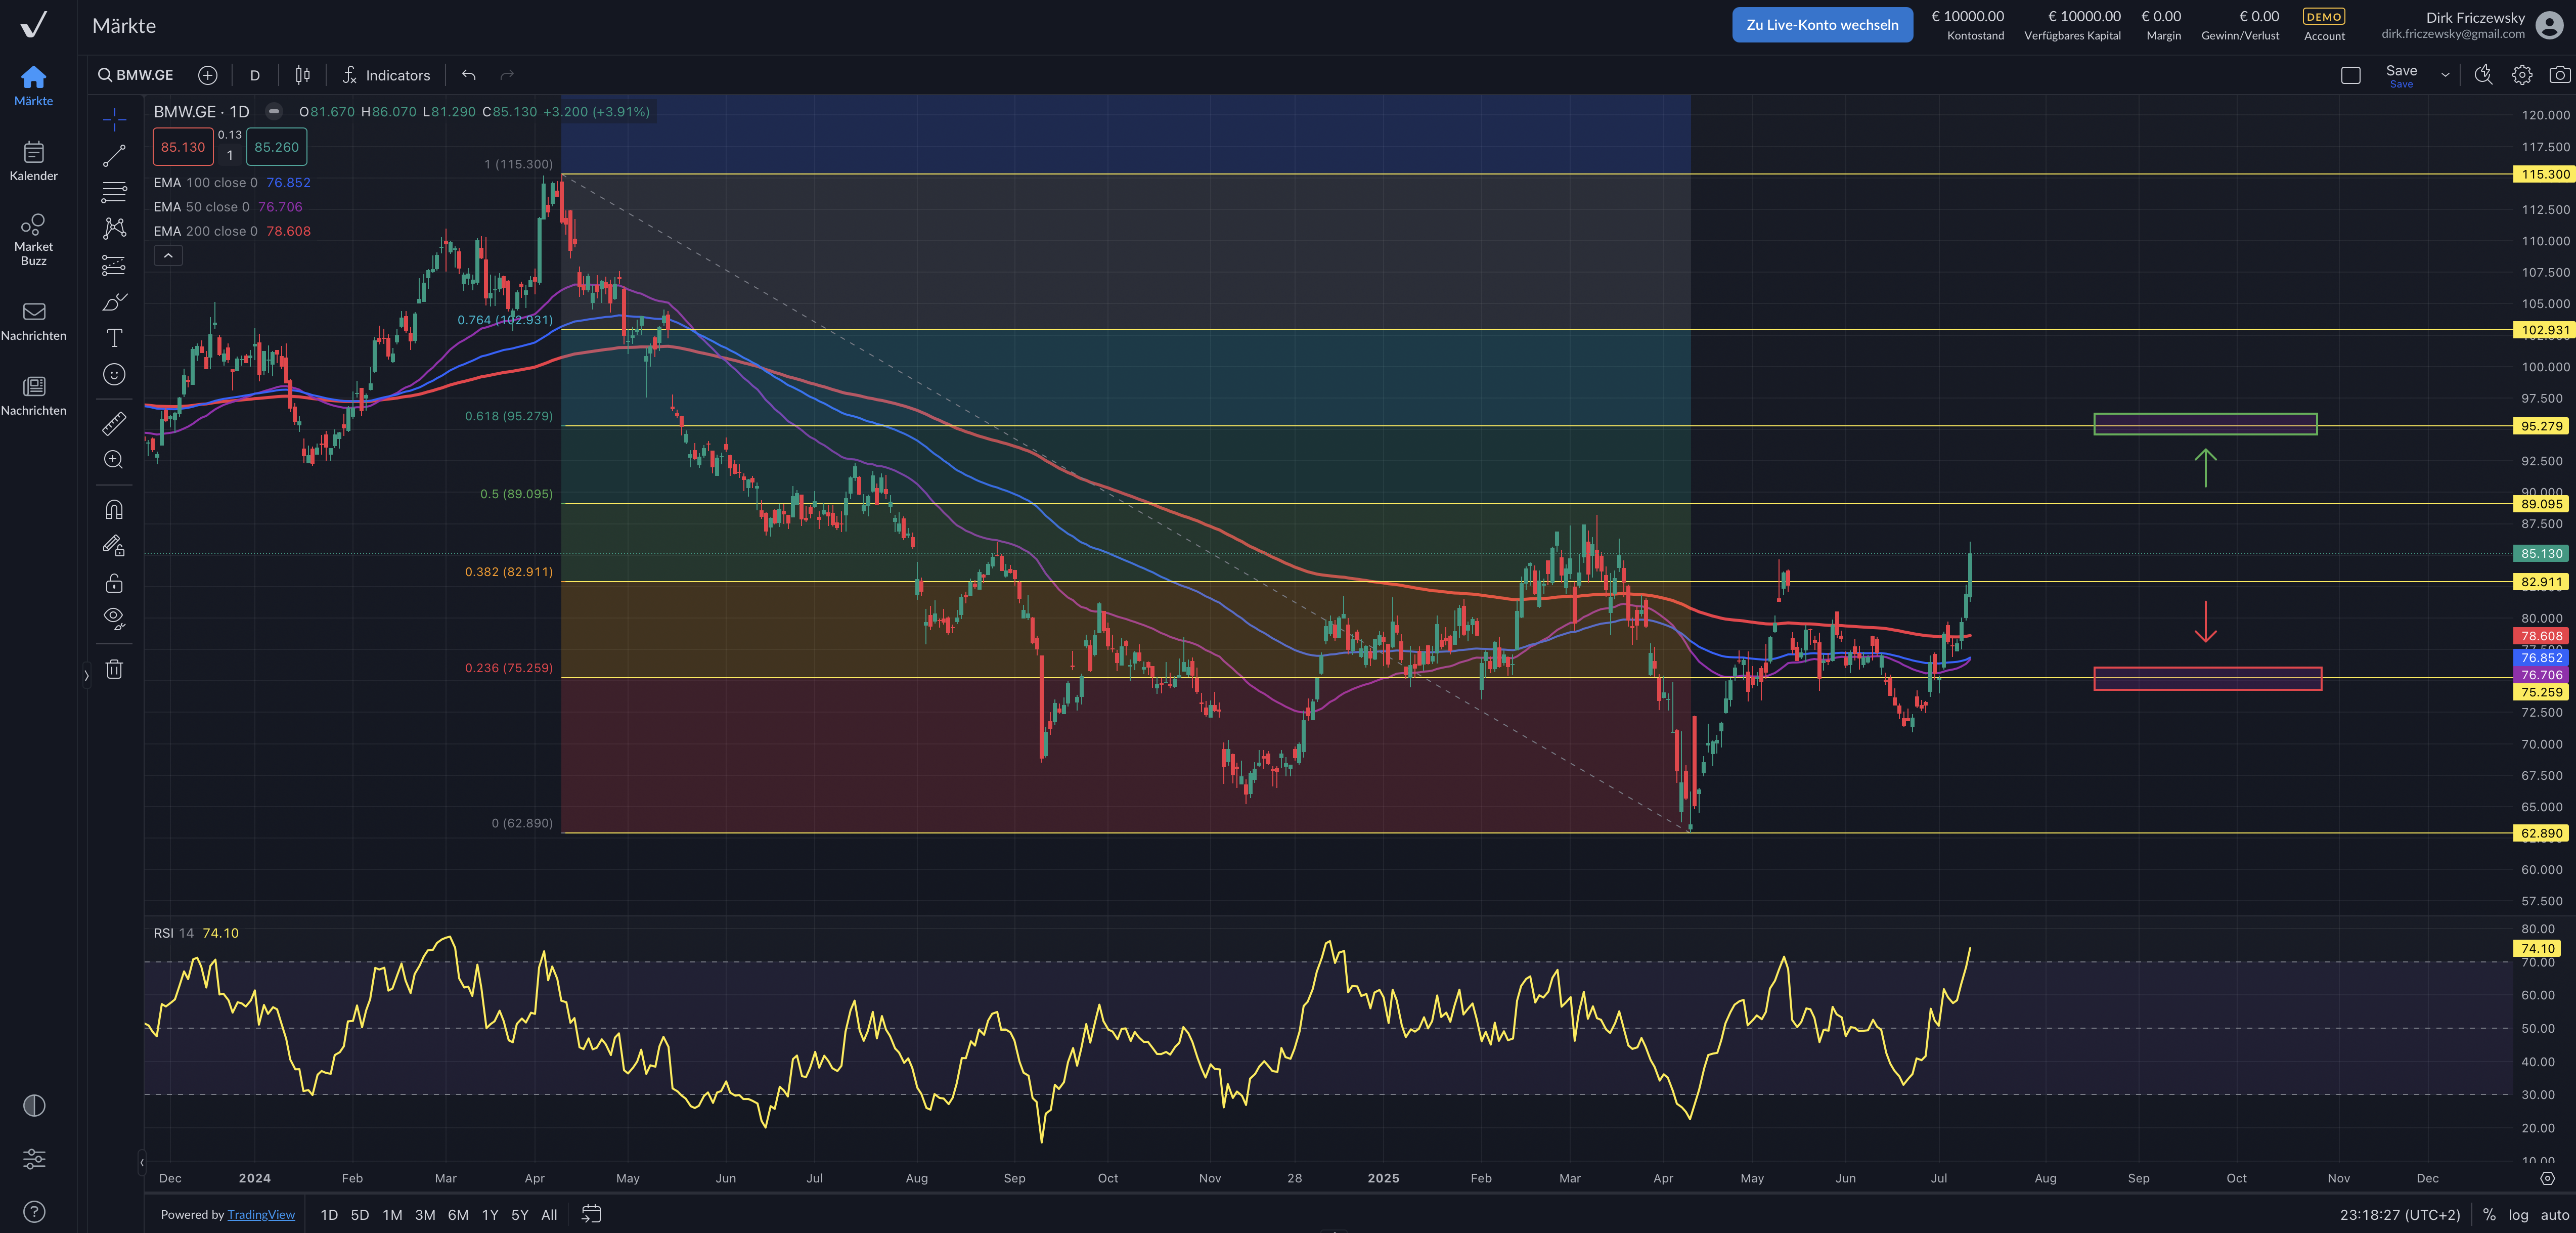Open candlestick chart style selector

click(x=302, y=75)
